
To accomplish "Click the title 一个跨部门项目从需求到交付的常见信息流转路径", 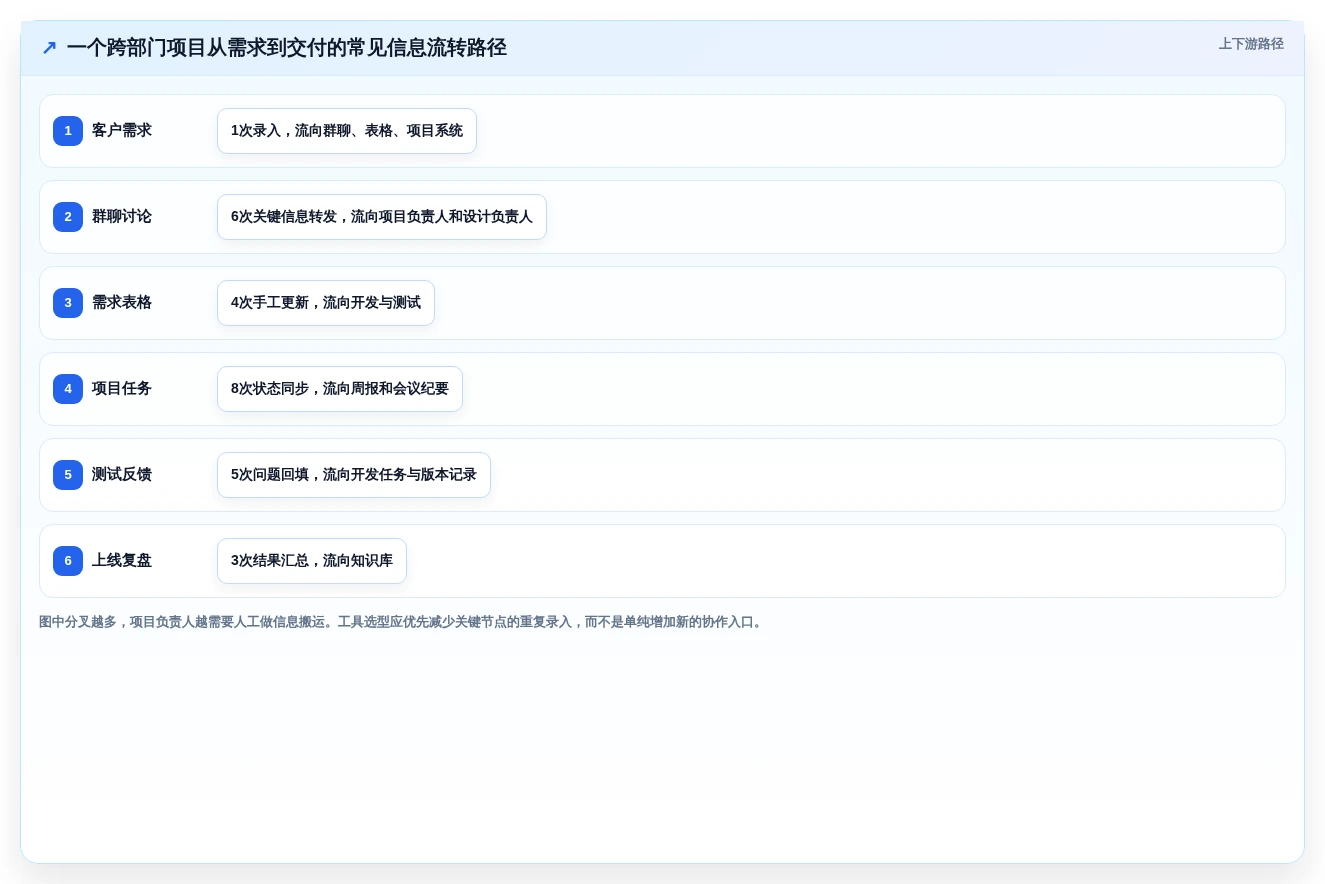I will tap(287, 48).
